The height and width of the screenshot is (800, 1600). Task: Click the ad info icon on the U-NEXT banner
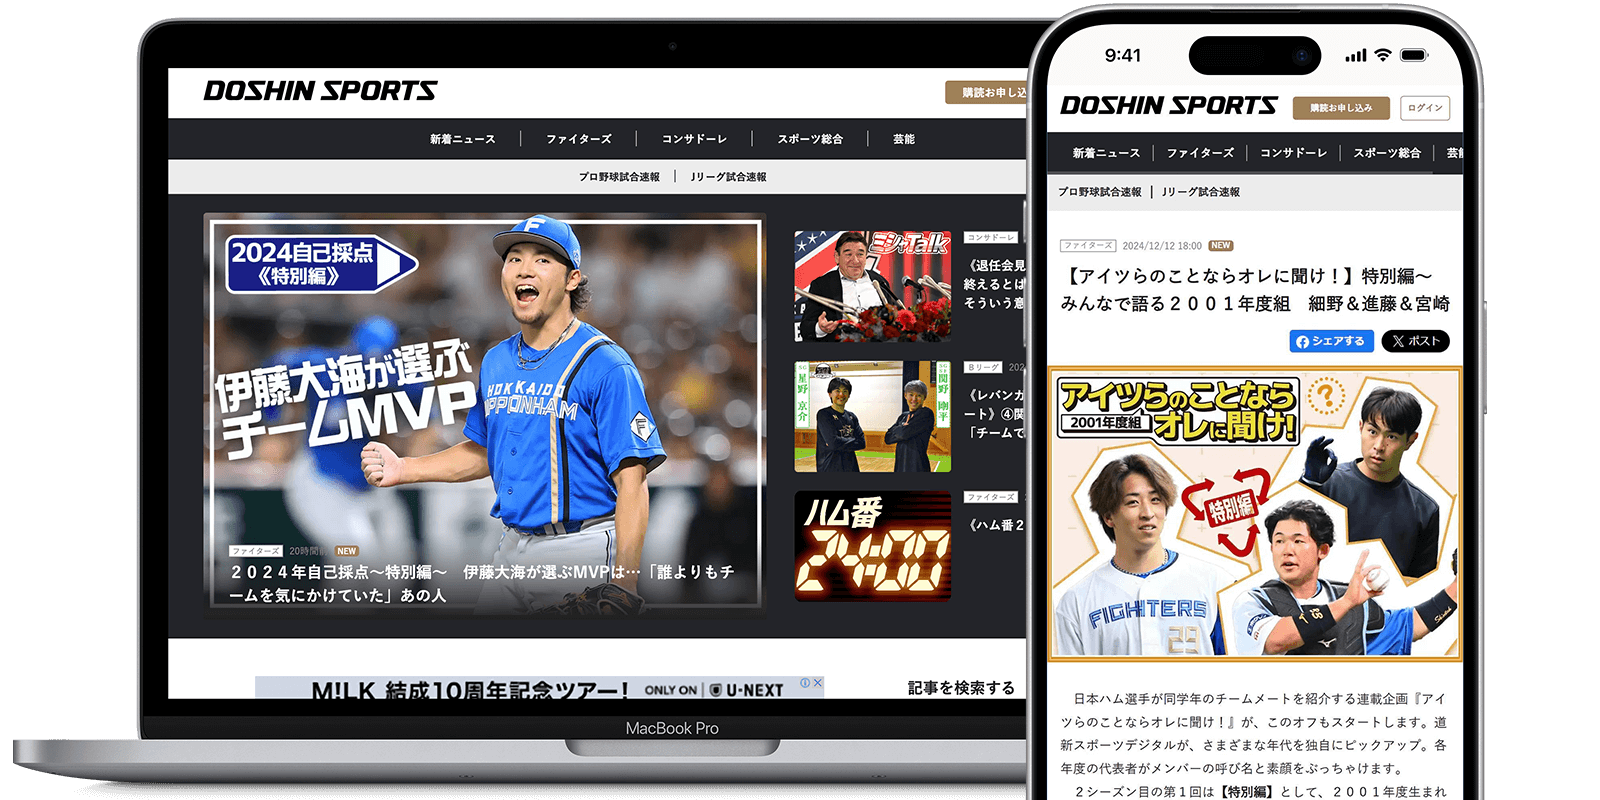[805, 684]
